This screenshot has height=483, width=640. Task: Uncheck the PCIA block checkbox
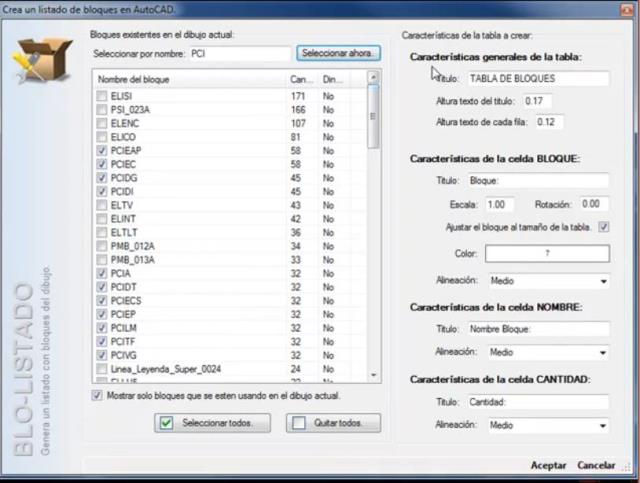pyautogui.click(x=102, y=274)
